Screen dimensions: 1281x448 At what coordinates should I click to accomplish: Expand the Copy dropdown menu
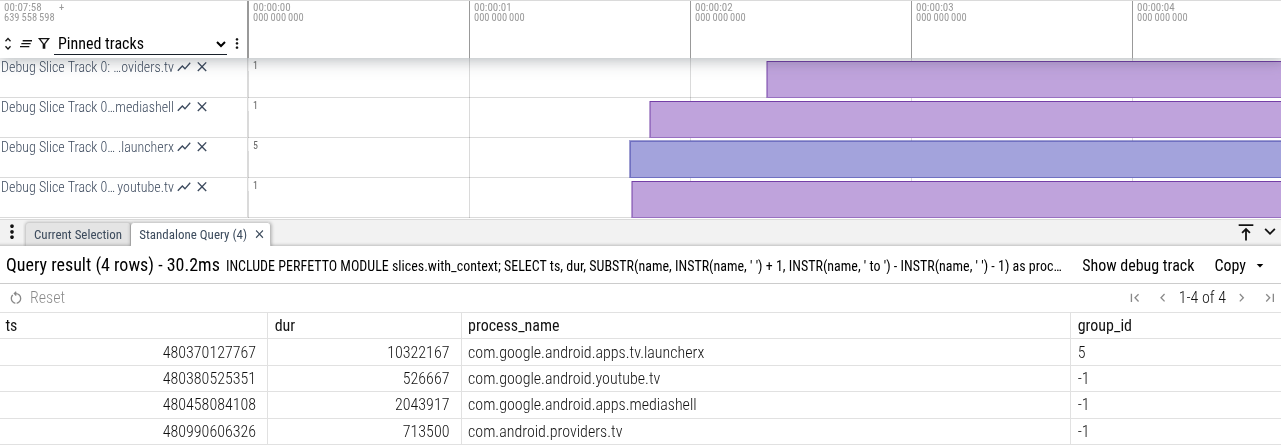click(x=1239, y=266)
